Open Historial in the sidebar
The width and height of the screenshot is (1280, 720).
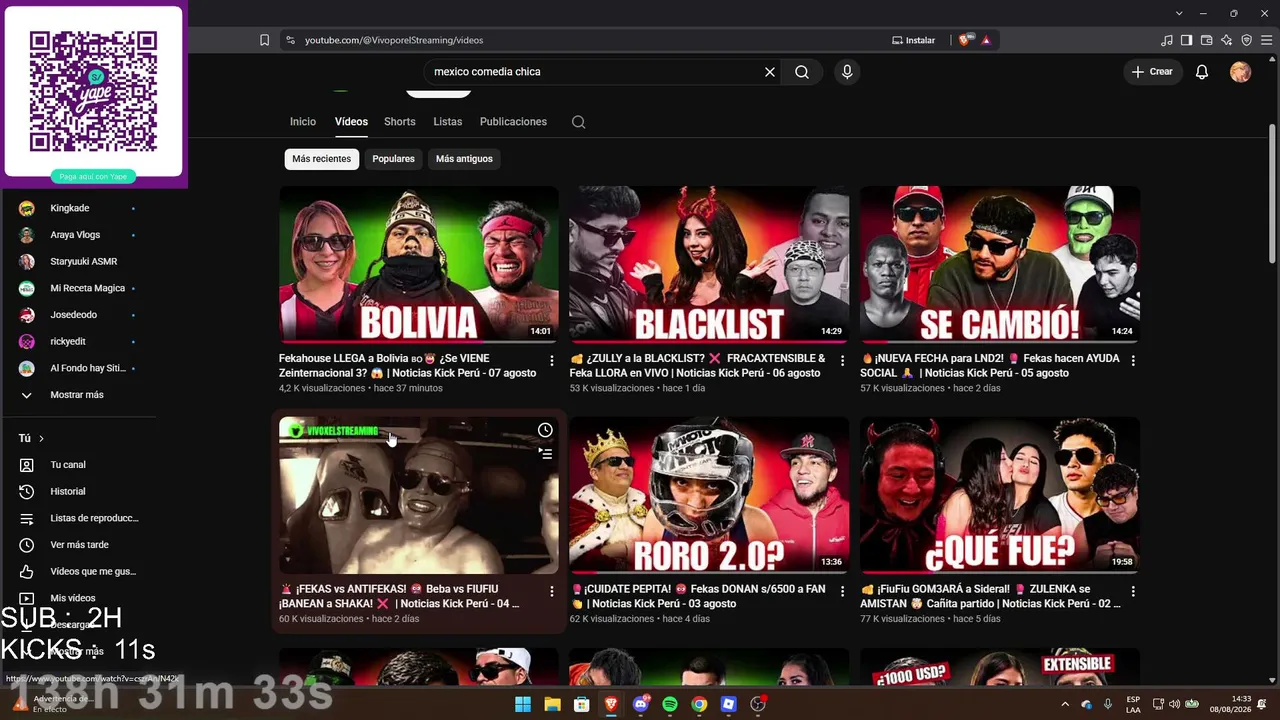coord(68,491)
